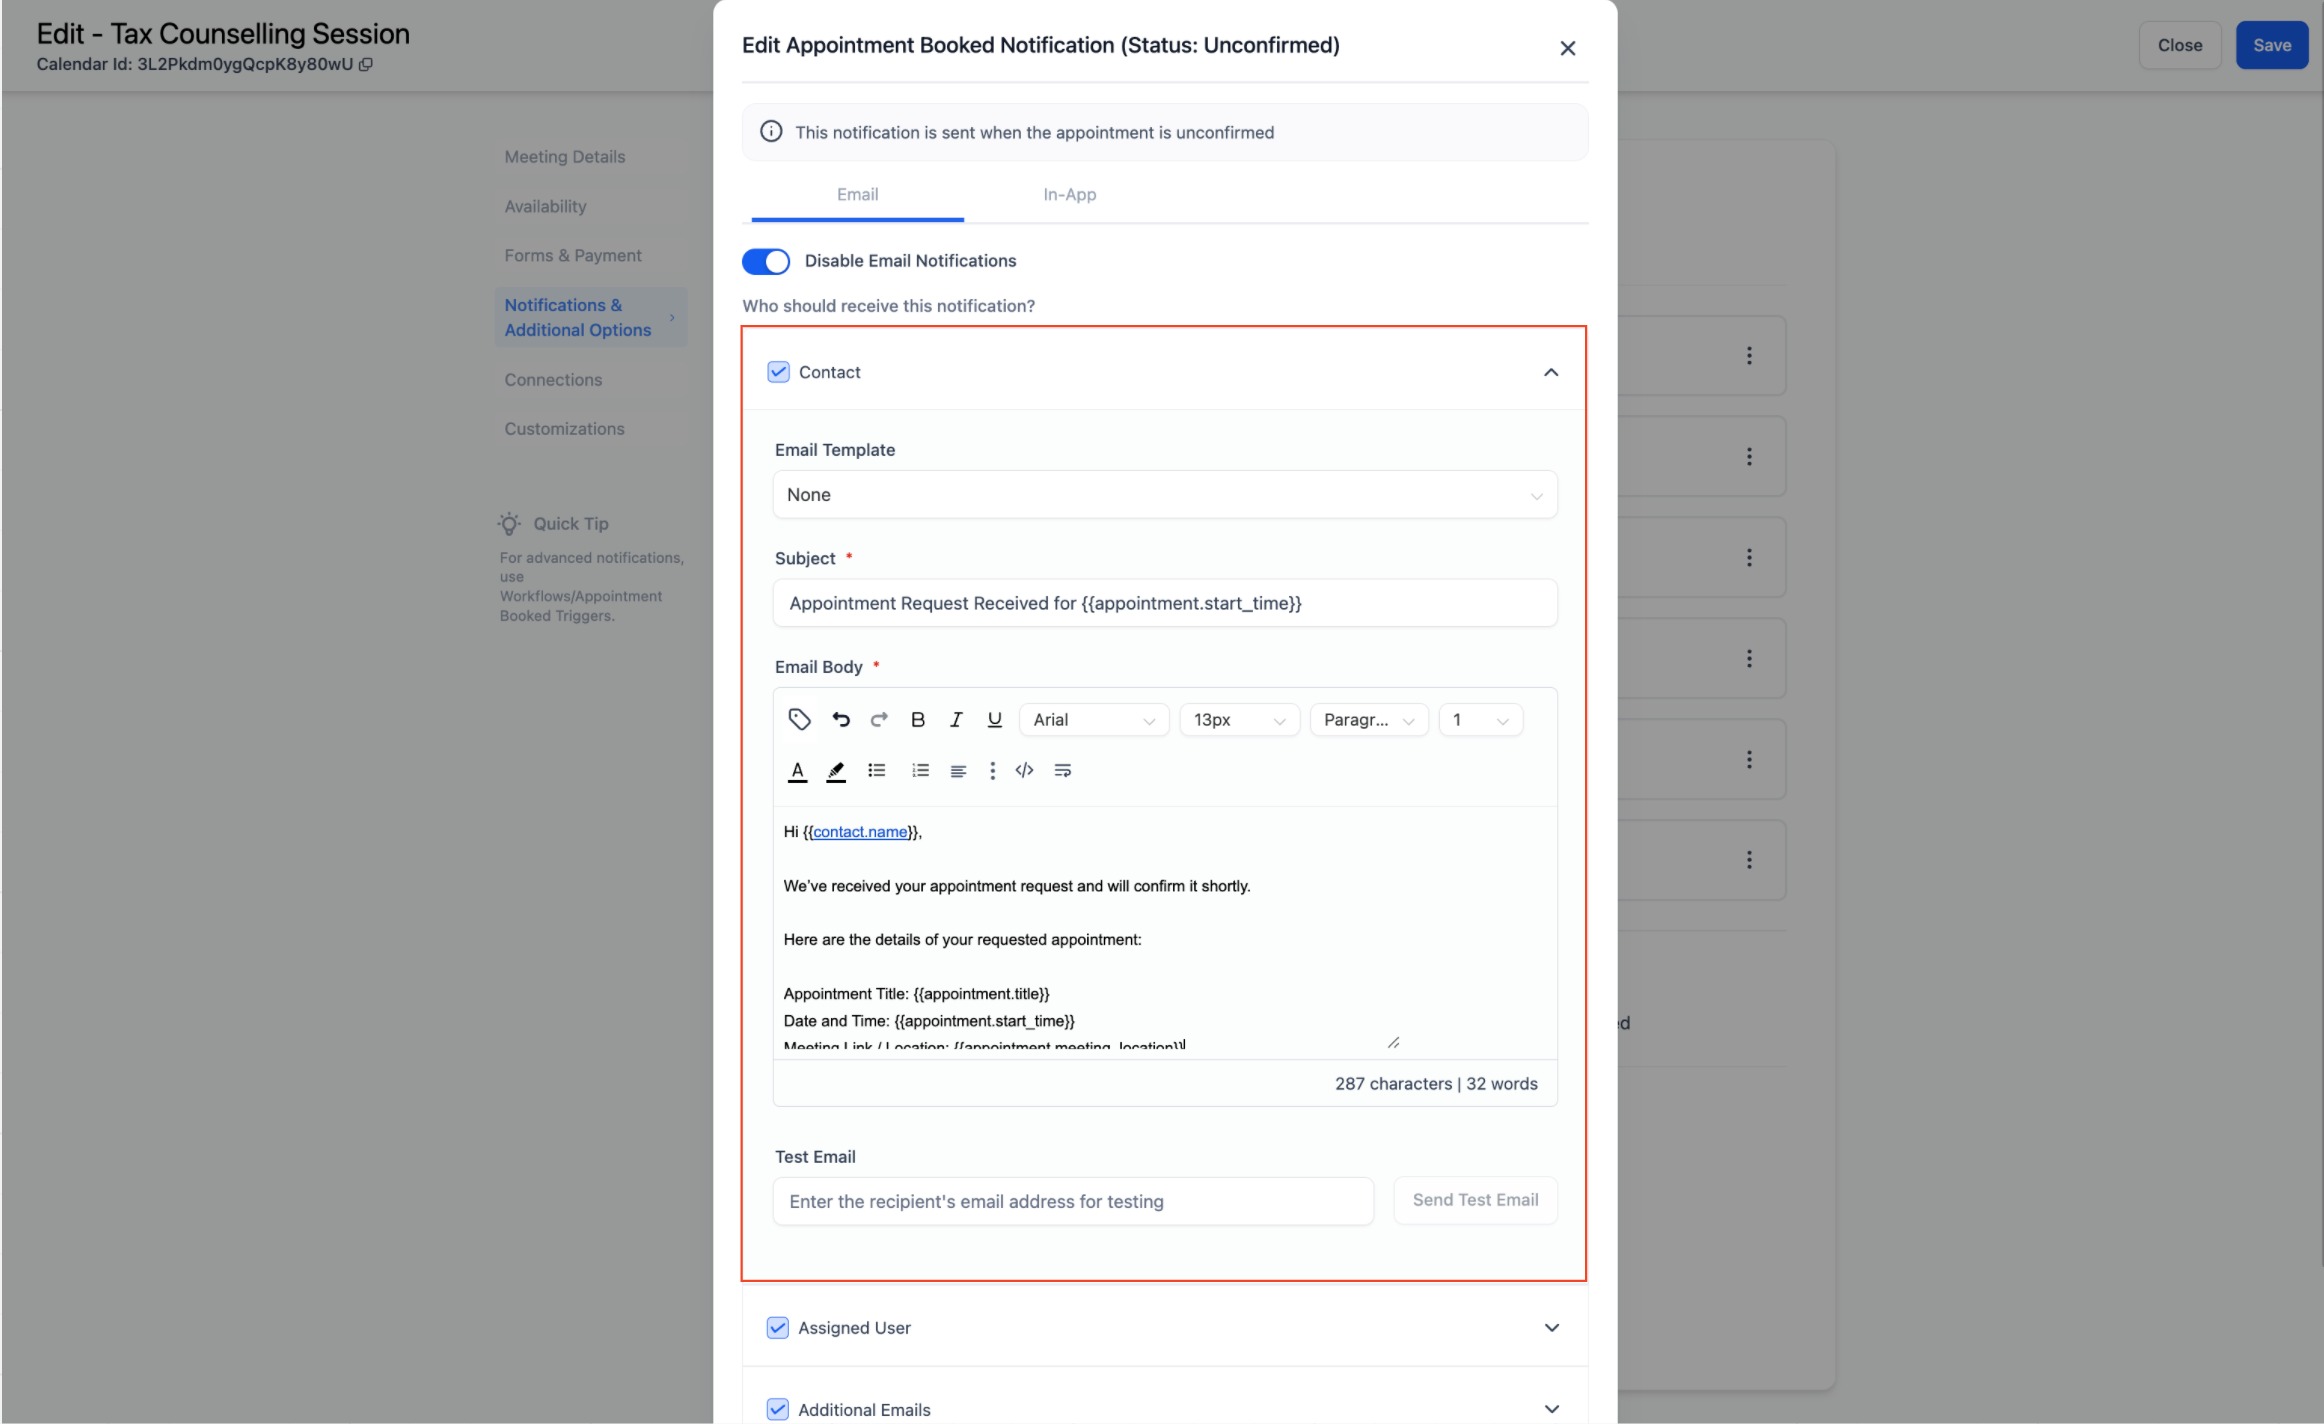Uncheck the Contact checkbox
This screenshot has height=1424, width=2324.
778,372
